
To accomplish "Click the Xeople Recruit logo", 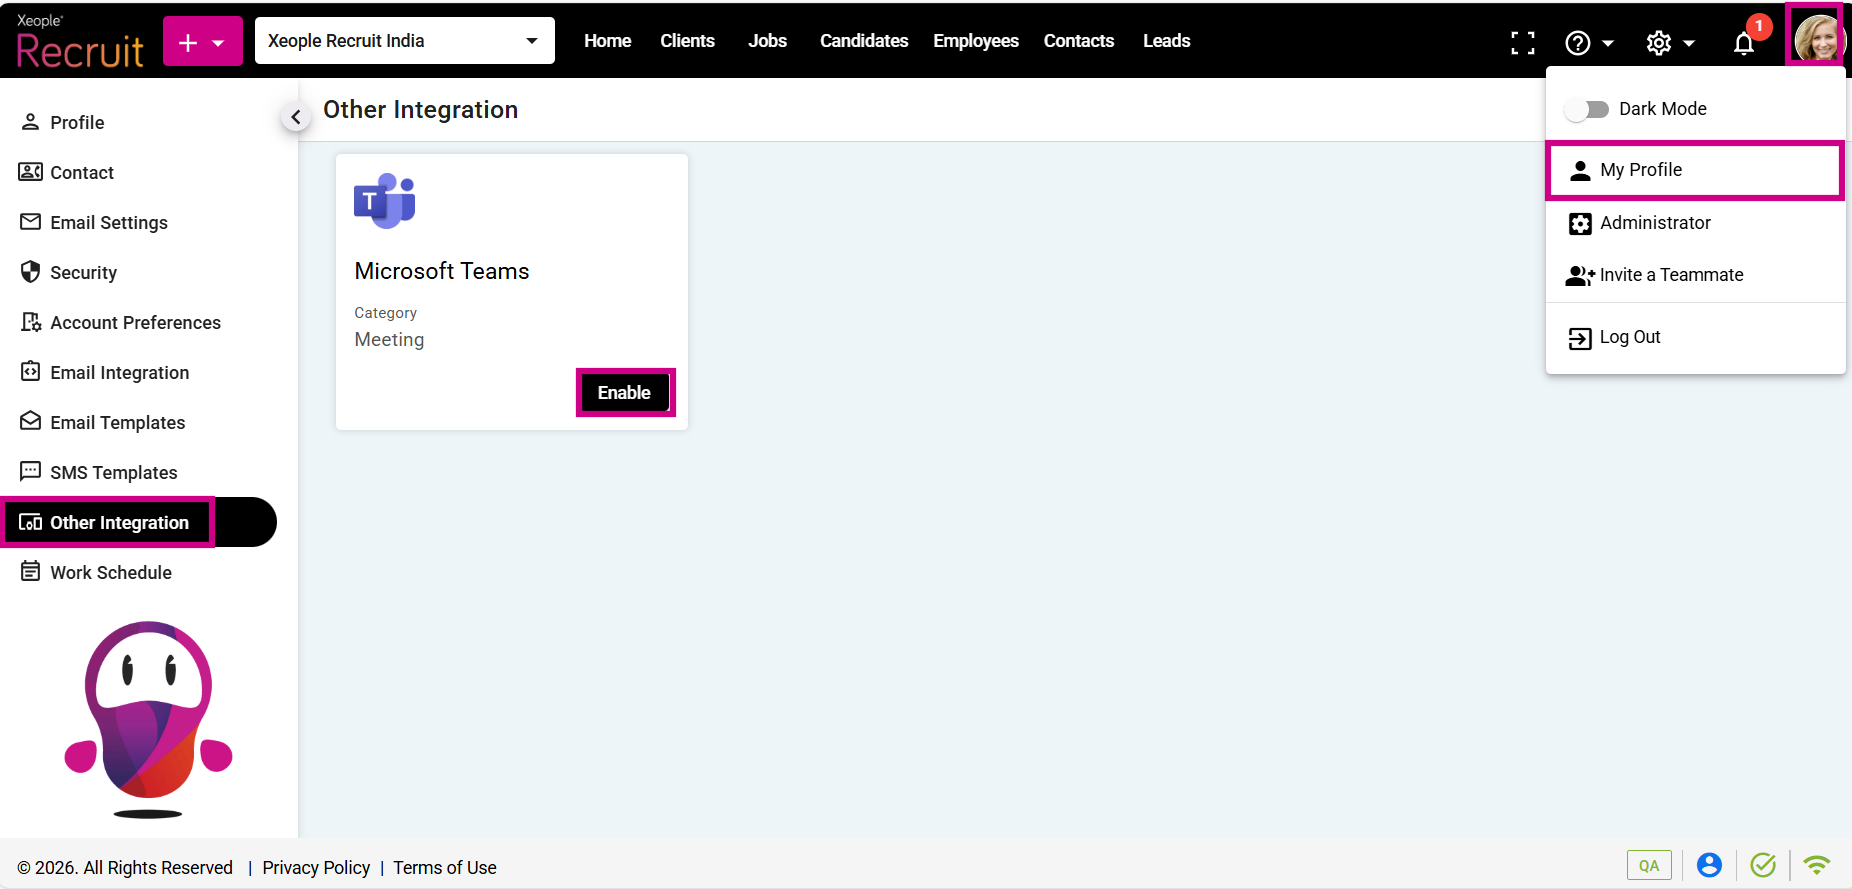I will 80,42.
